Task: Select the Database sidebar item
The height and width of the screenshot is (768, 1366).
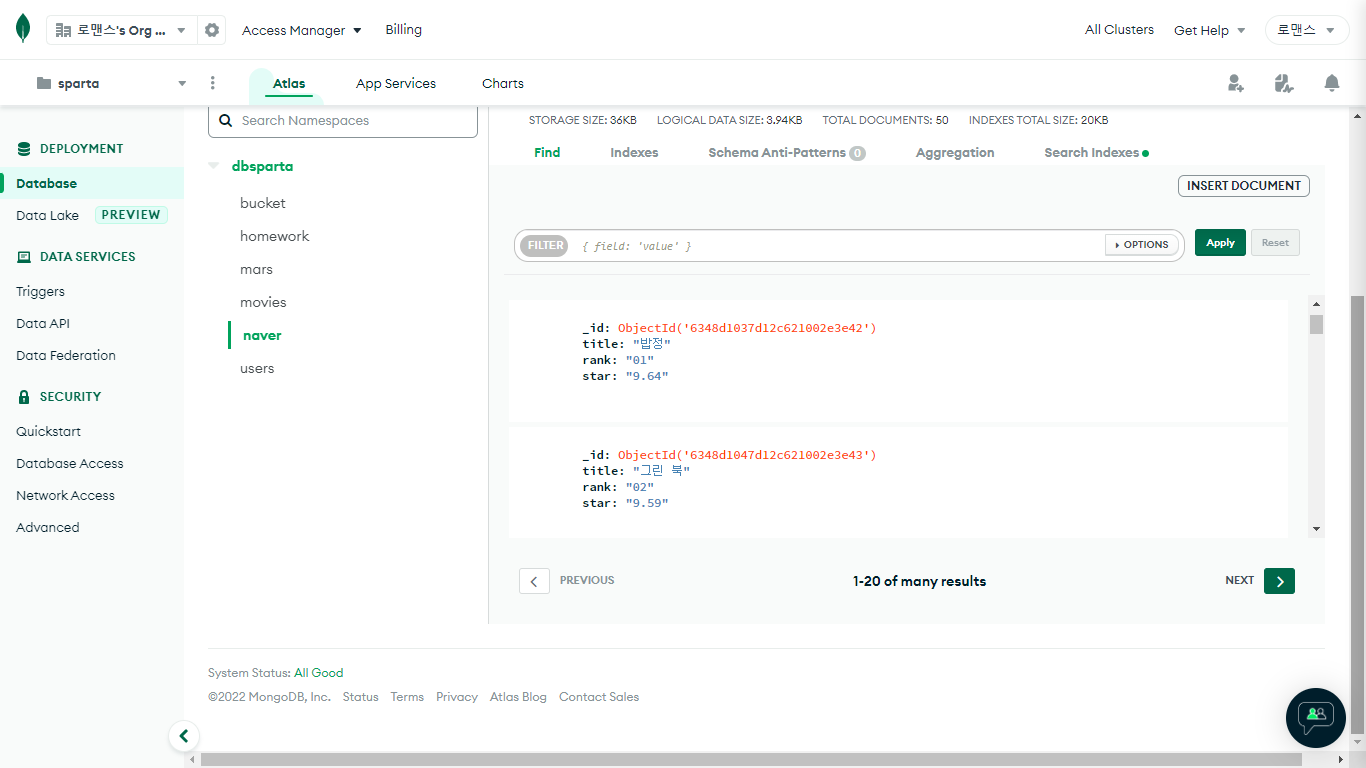Action: coord(92,183)
